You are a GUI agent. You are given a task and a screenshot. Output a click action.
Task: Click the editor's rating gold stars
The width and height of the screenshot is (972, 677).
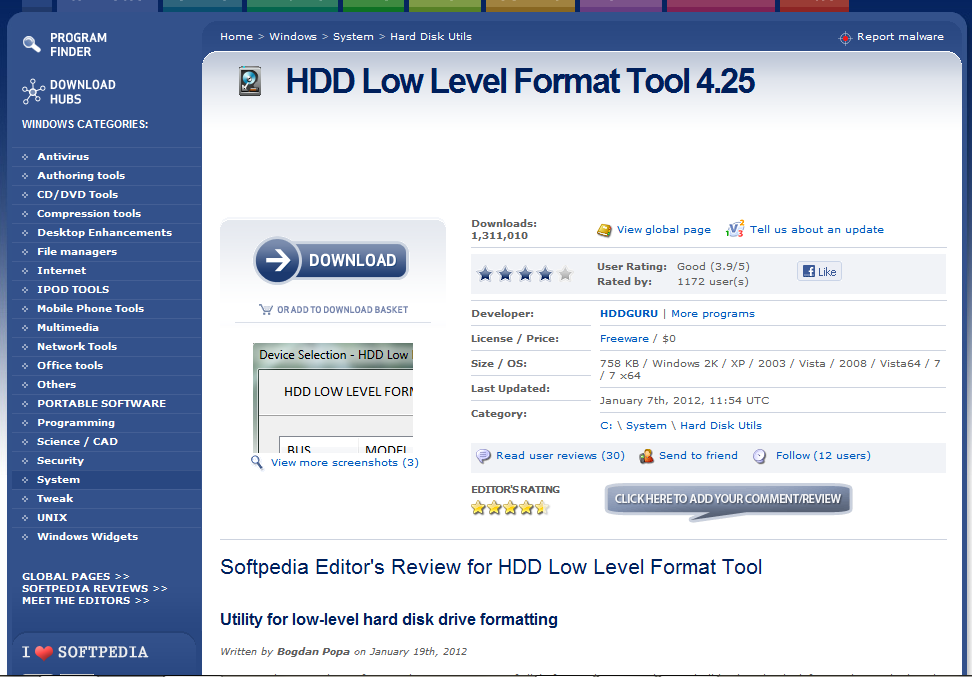510,508
